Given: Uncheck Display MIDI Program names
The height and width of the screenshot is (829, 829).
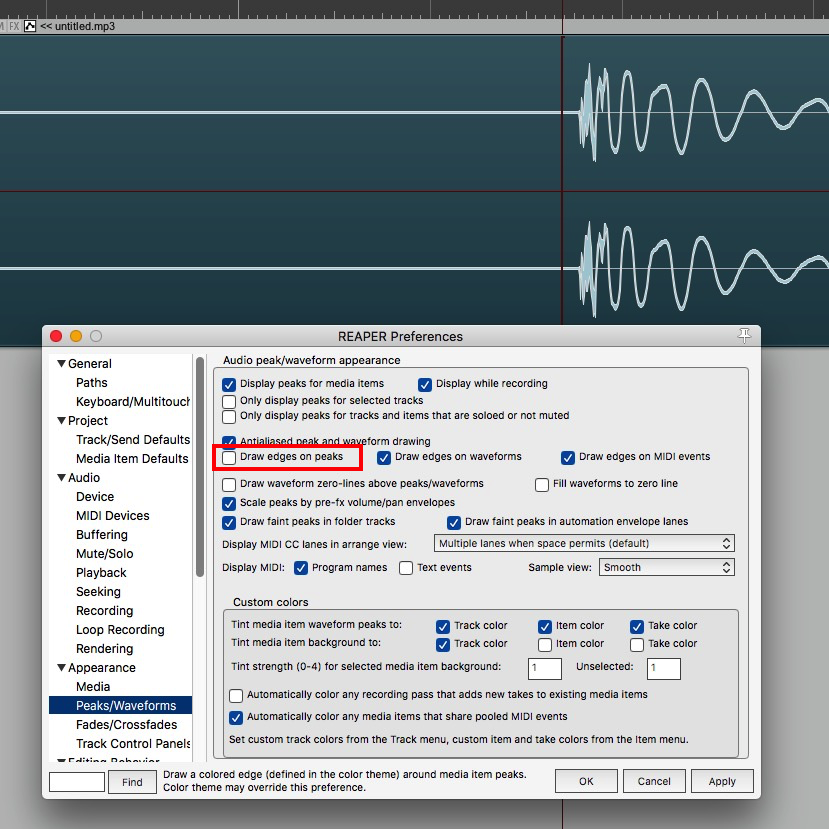Looking at the screenshot, I should pyautogui.click(x=301, y=568).
